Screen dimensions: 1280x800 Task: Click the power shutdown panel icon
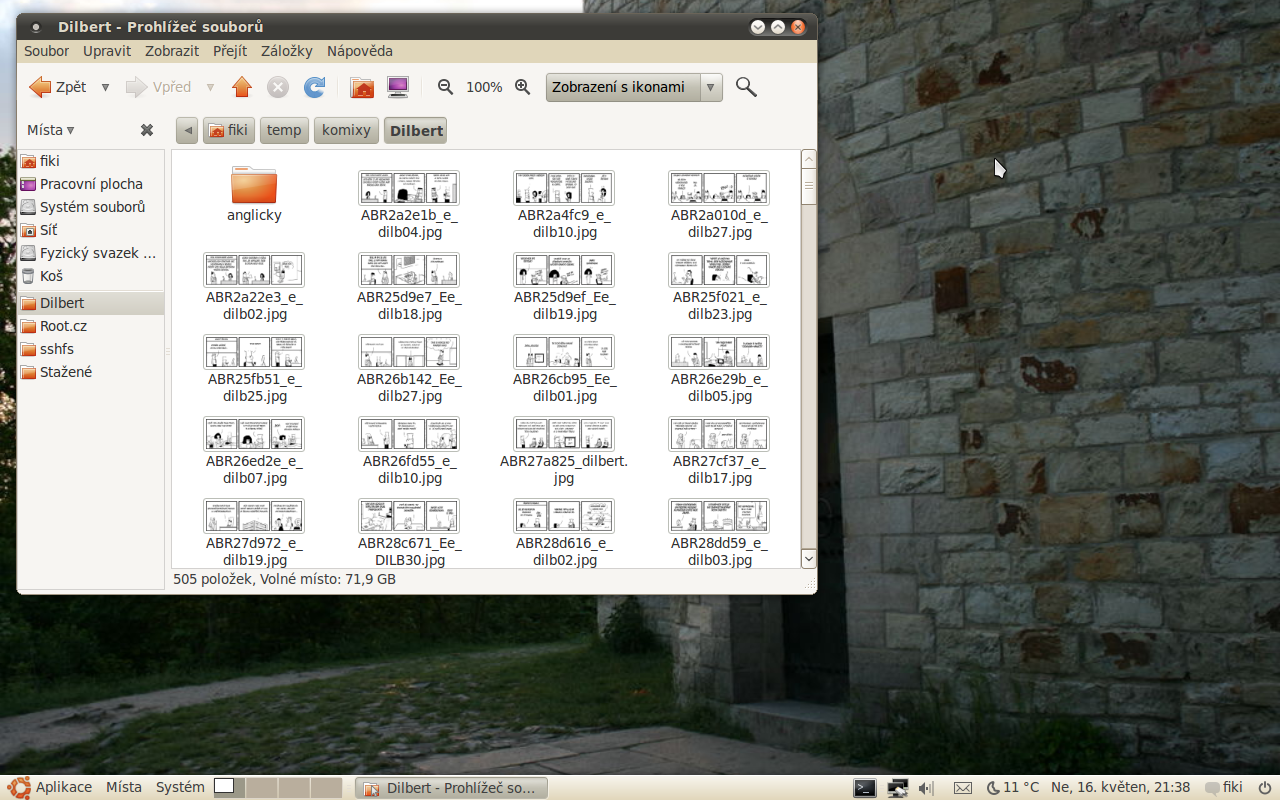pos(1264,788)
